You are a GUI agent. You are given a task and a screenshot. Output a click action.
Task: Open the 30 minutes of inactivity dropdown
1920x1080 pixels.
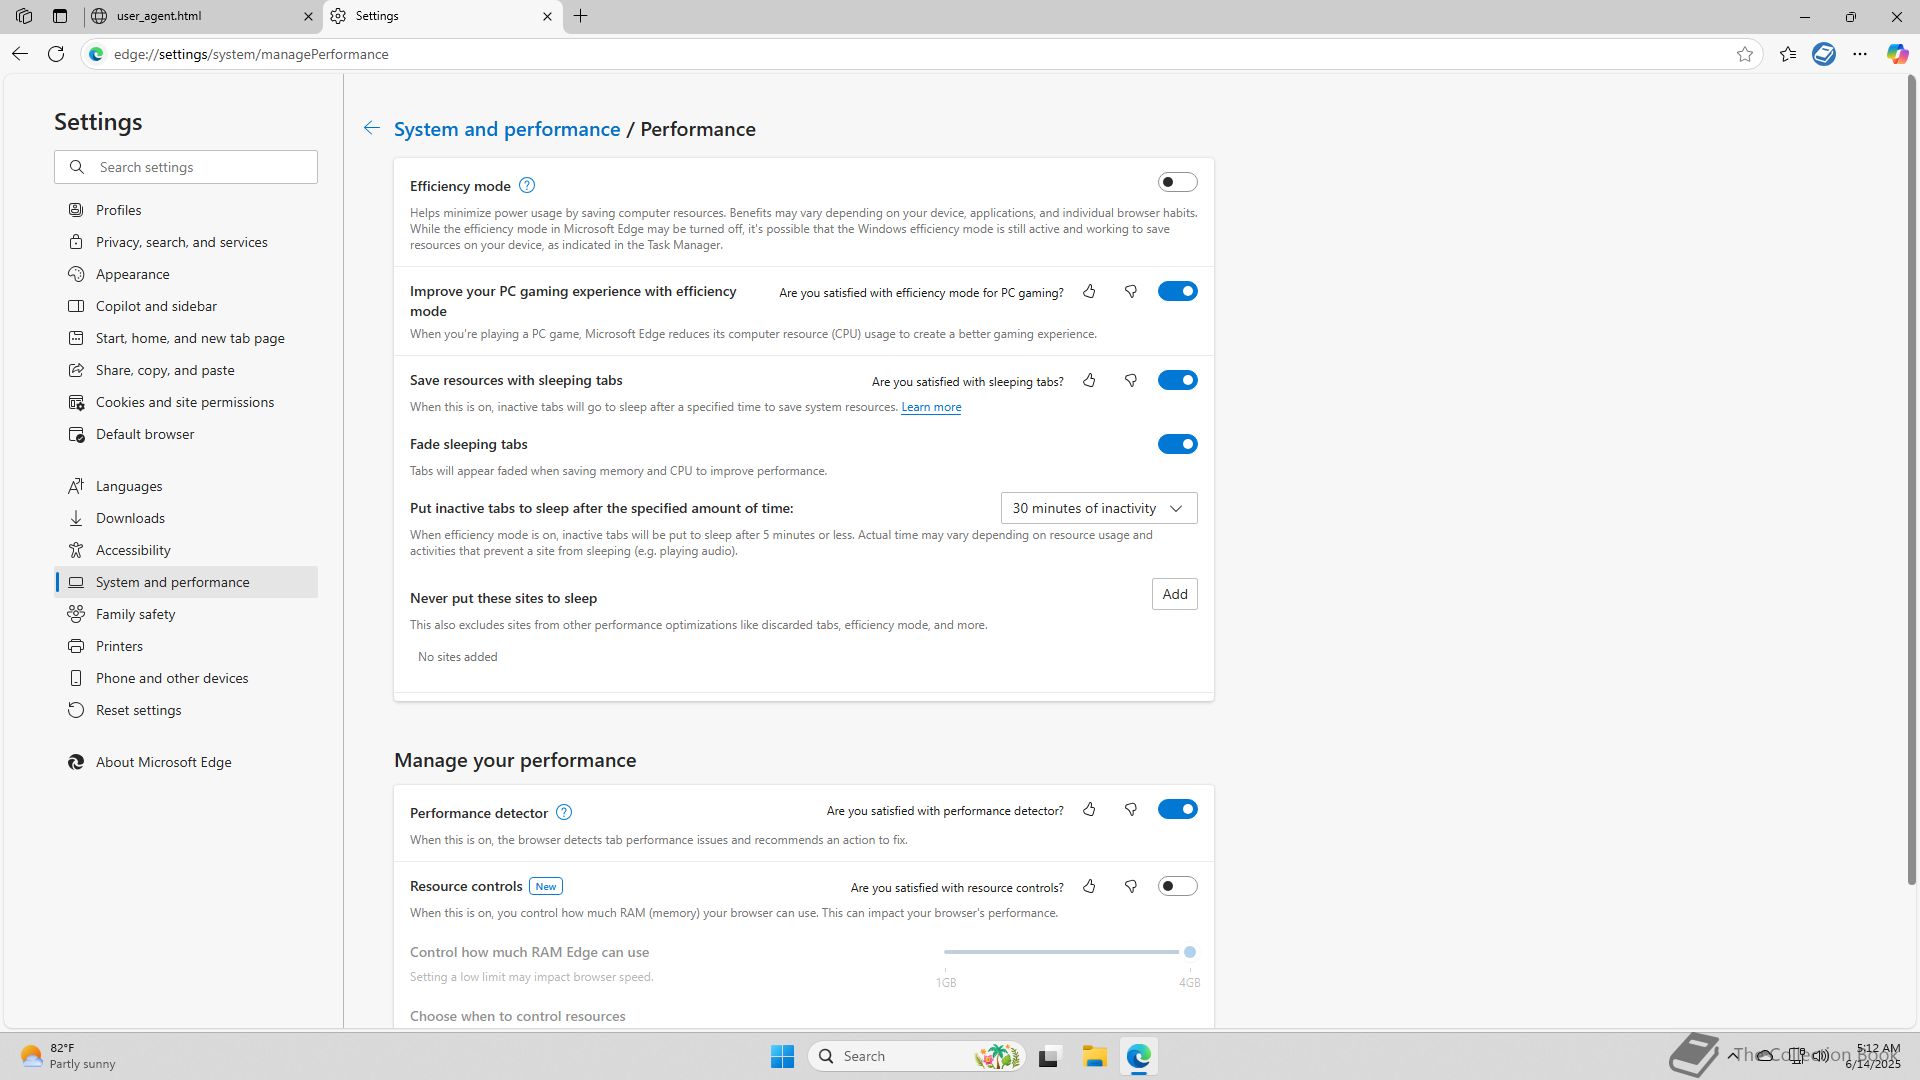point(1098,508)
